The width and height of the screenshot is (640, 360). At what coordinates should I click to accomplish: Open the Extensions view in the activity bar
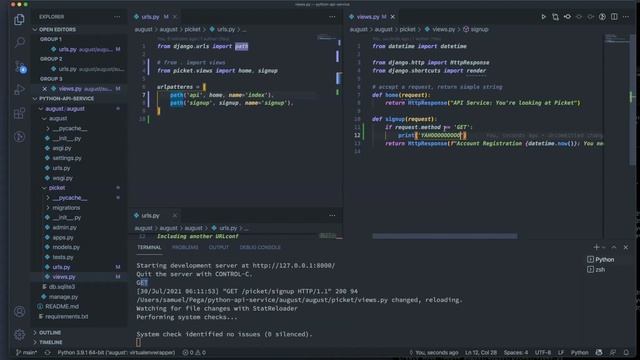tap(19, 113)
